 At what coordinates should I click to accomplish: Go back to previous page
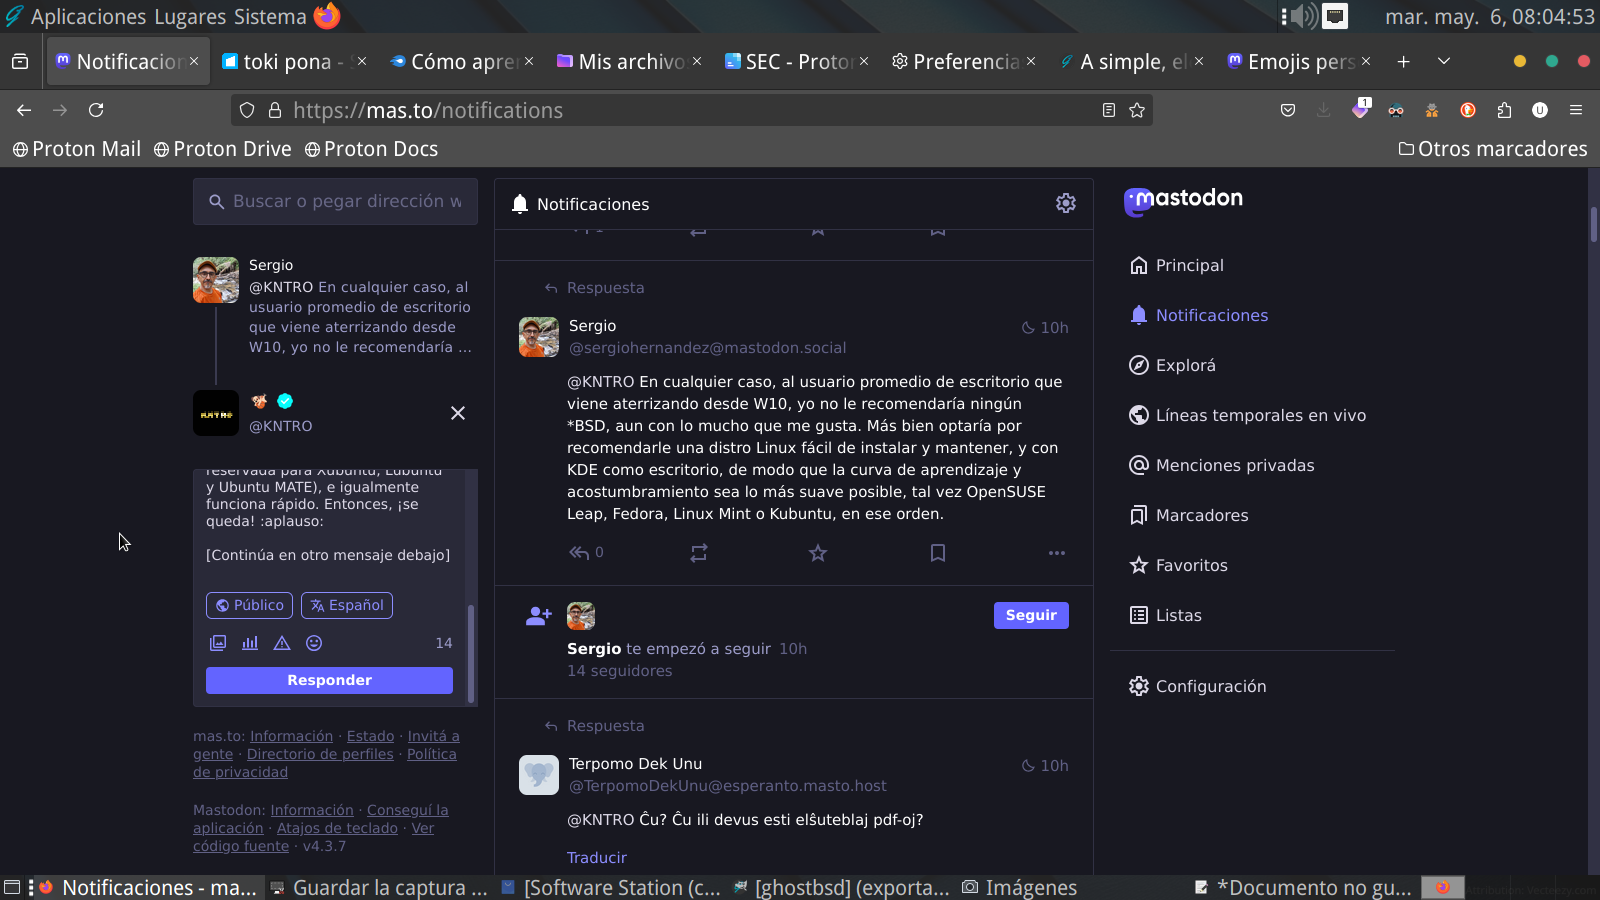(24, 110)
